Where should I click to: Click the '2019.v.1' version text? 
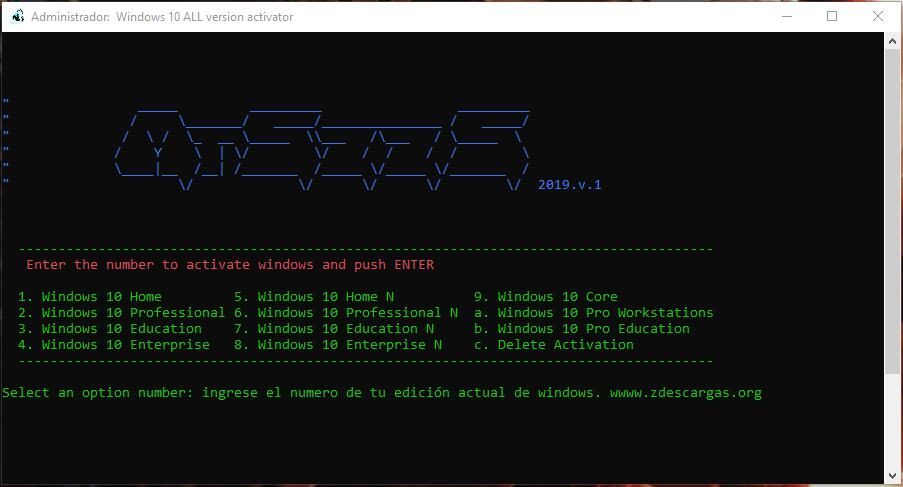570,185
